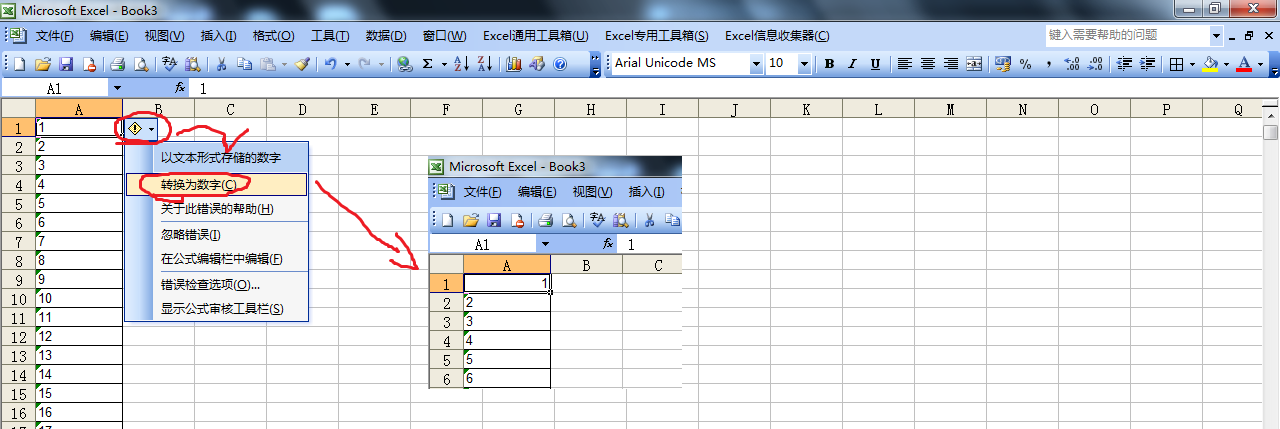Open the Name Box dropdown

click(116, 88)
